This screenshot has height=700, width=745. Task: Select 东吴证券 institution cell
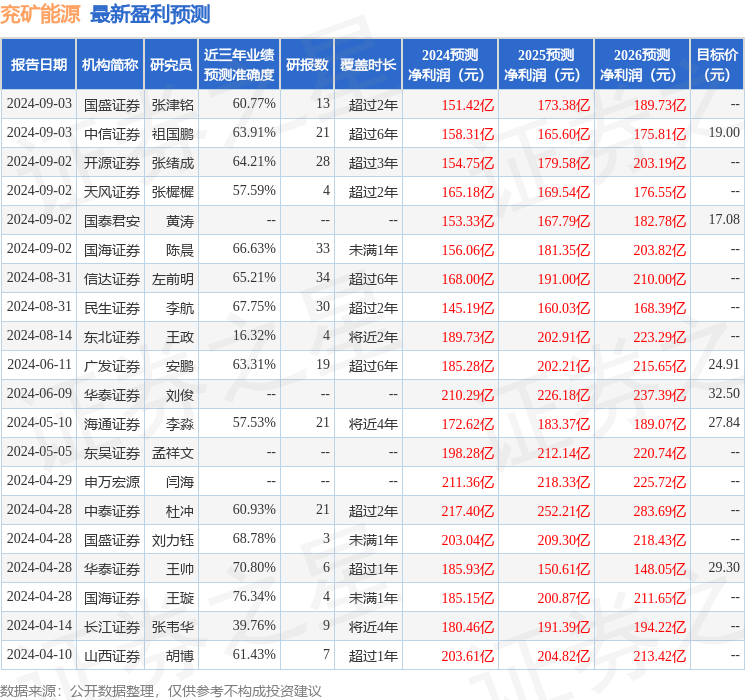112,453
